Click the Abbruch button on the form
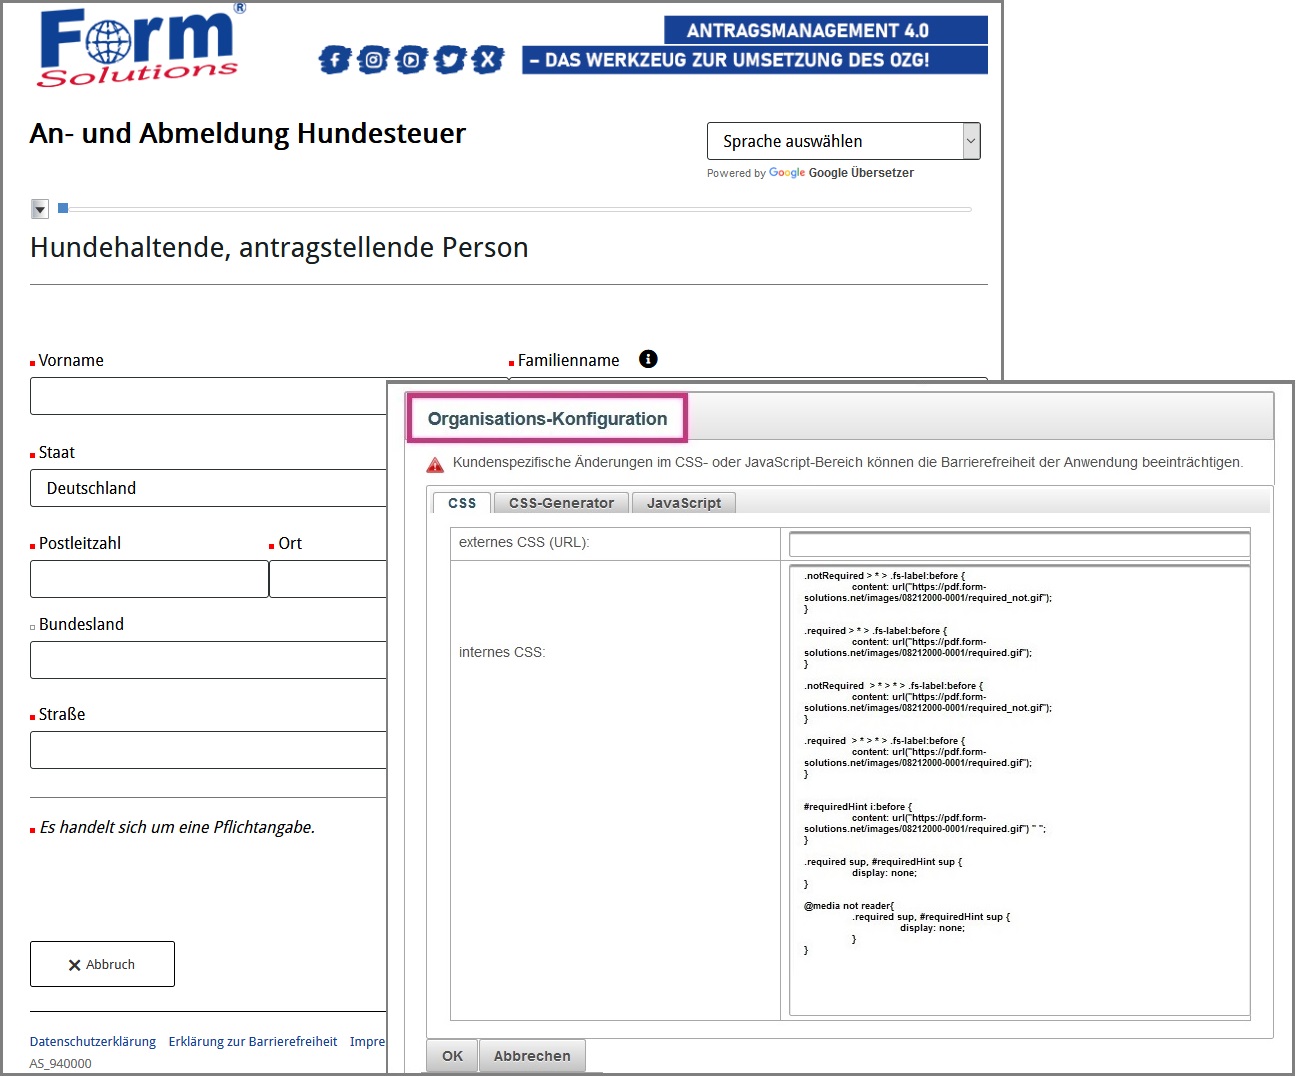Viewport: 1296px width, 1077px height. coord(102,964)
